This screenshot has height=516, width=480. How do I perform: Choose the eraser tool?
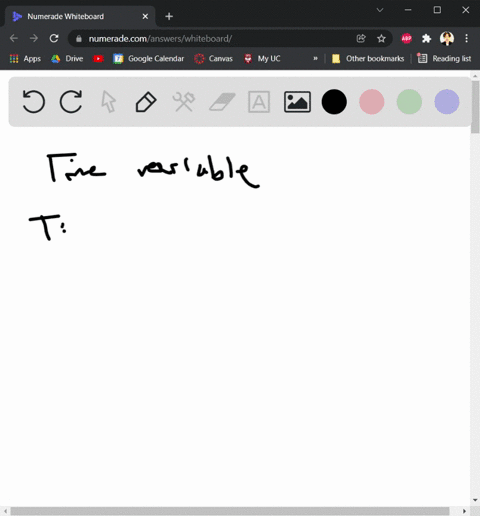(x=222, y=102)
